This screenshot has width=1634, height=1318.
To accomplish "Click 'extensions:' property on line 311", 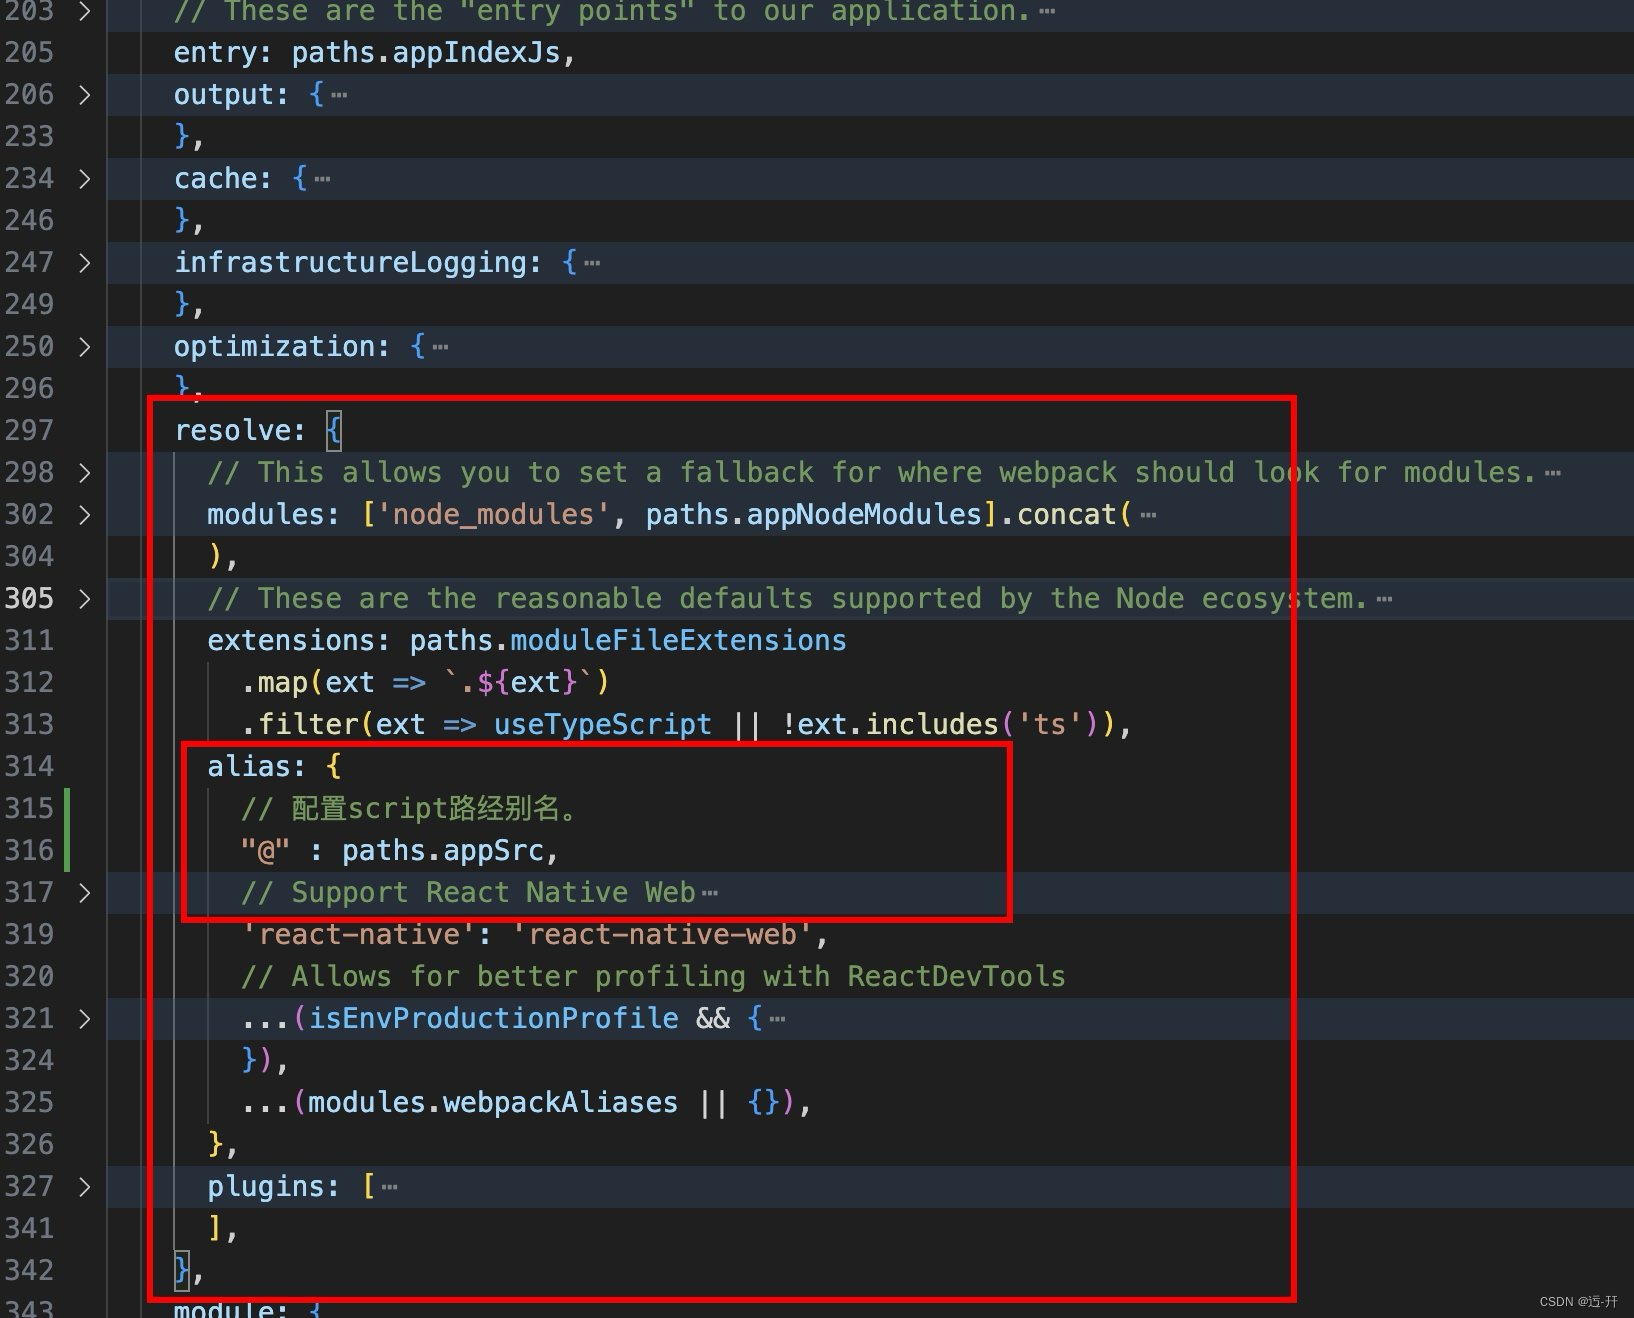I will click(x=299, y=641).
